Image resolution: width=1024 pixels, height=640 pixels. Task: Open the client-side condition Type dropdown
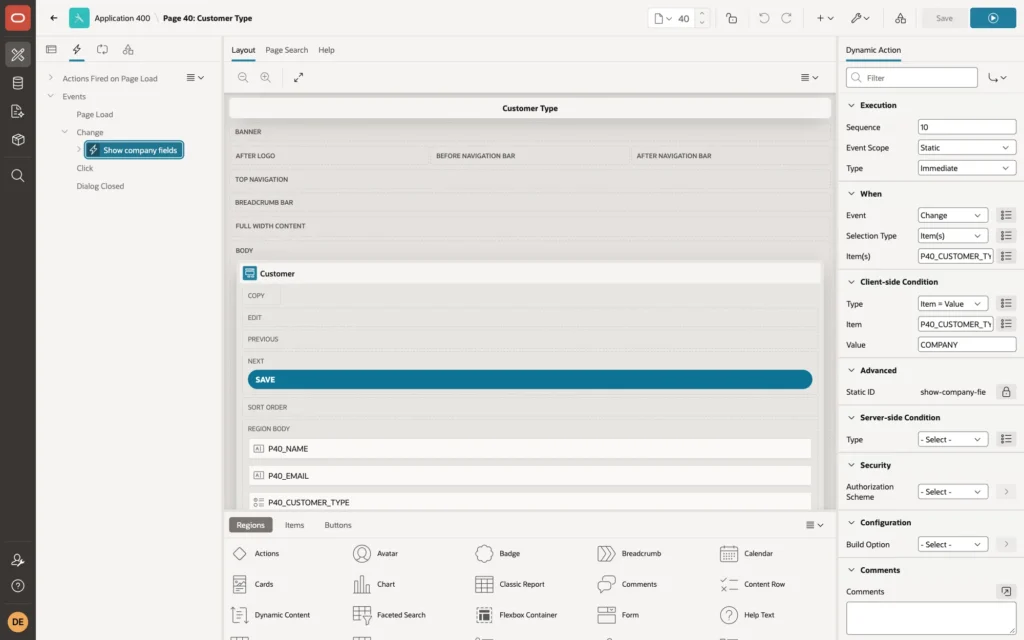(952, 304)
